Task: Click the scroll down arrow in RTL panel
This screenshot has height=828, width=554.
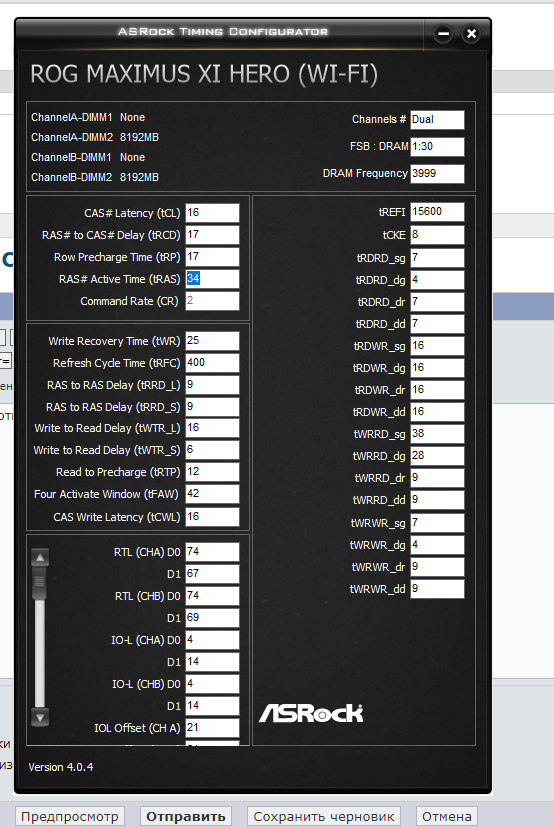Action: point(40,717)
